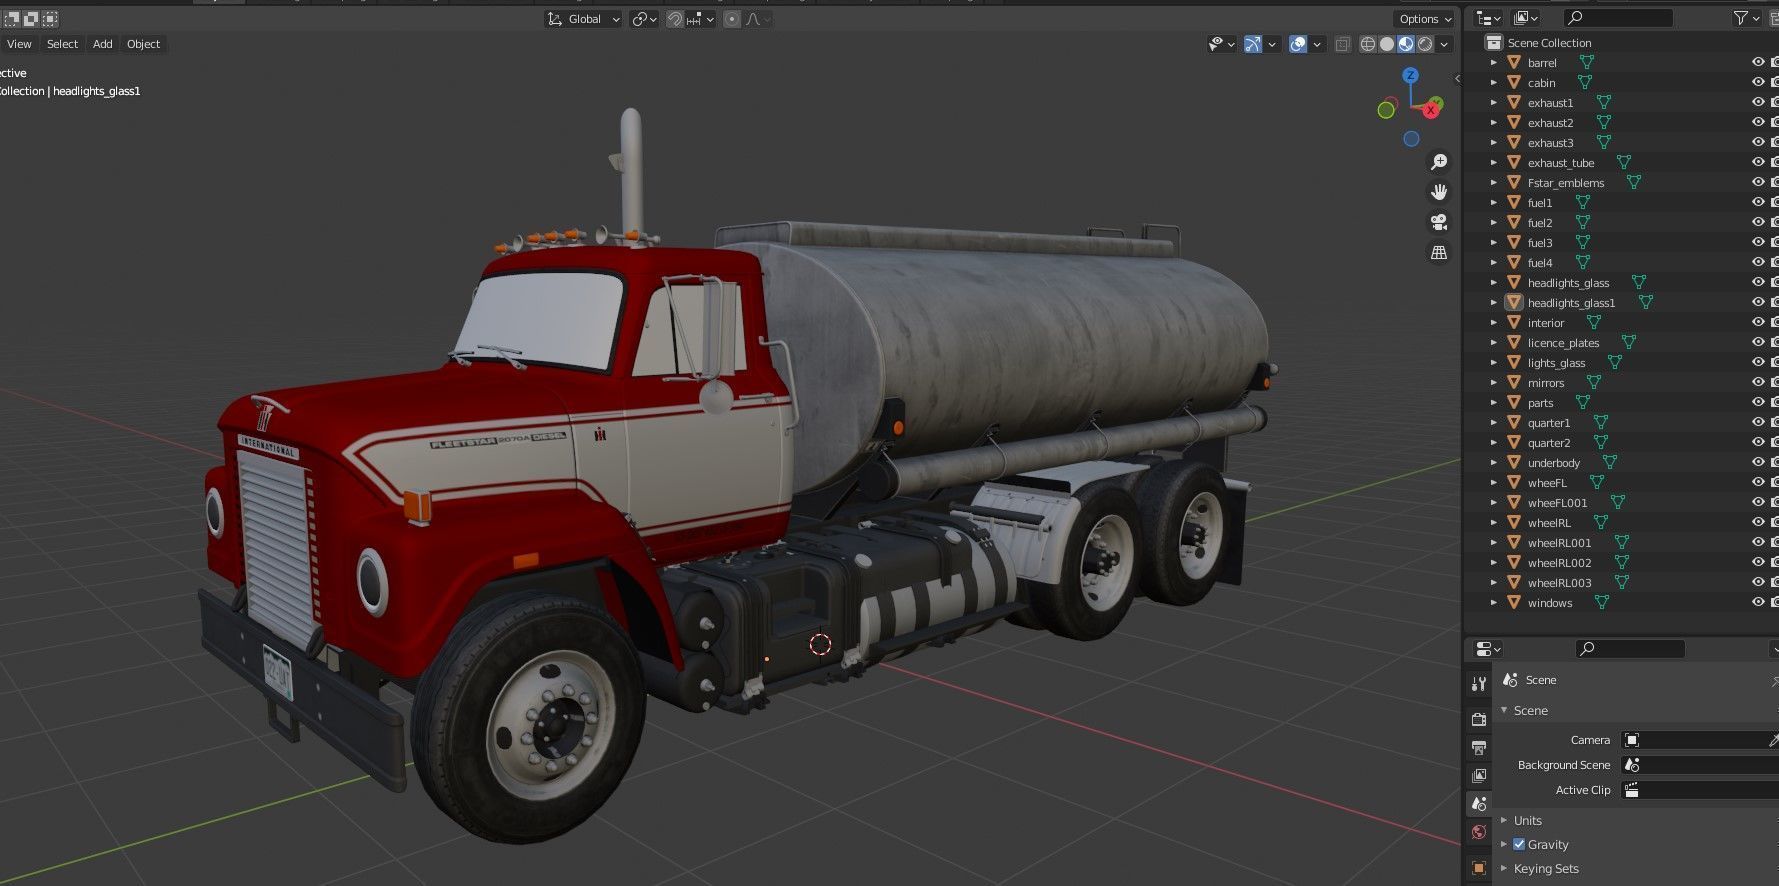This screenshot has height=886, width=1779.
Task: Select headlights_glass in the outliner
Action: [x=1568, y=283]
